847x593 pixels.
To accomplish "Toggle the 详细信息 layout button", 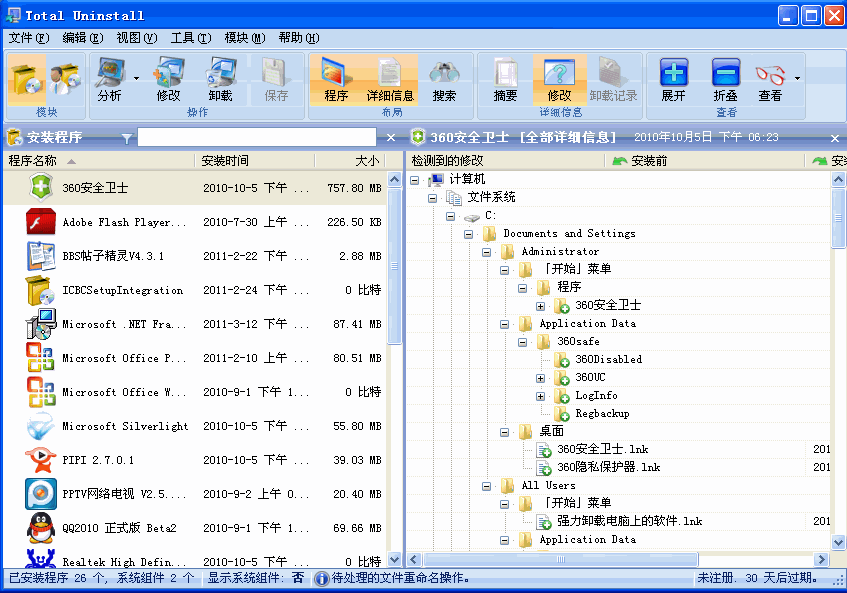I will point(390,80).
